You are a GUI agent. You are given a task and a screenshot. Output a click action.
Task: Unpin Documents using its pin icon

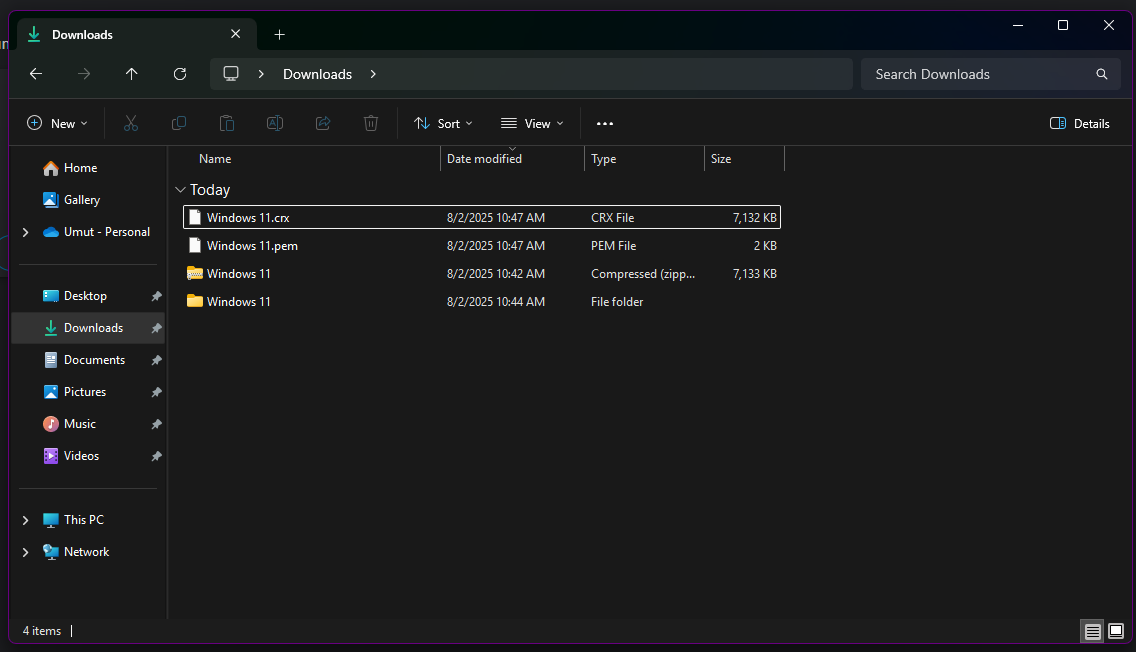(x=156, y=360)
